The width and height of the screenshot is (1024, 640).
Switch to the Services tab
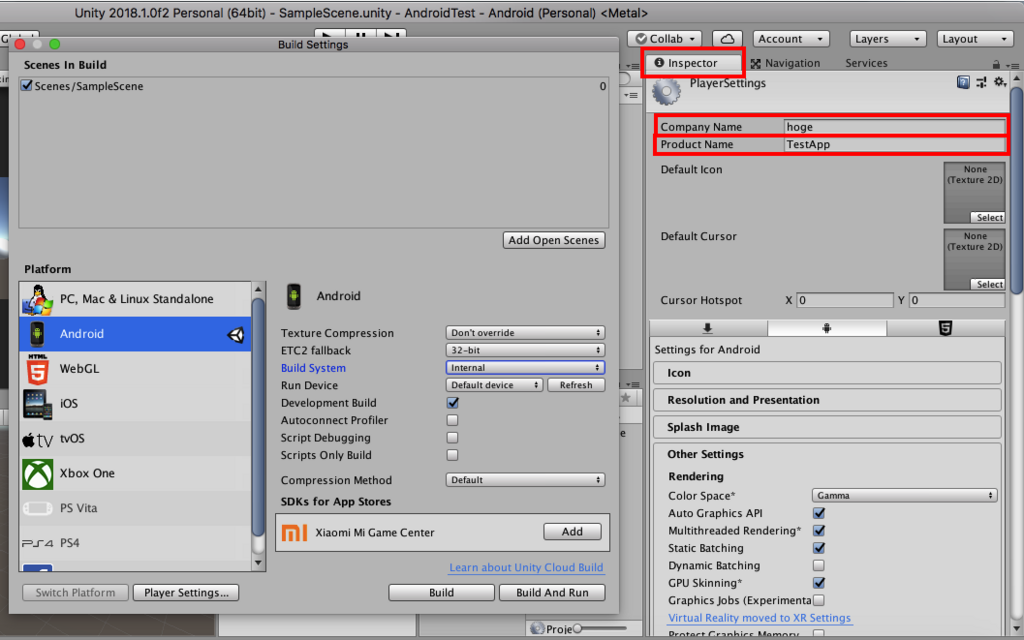[x=866, y=63]
